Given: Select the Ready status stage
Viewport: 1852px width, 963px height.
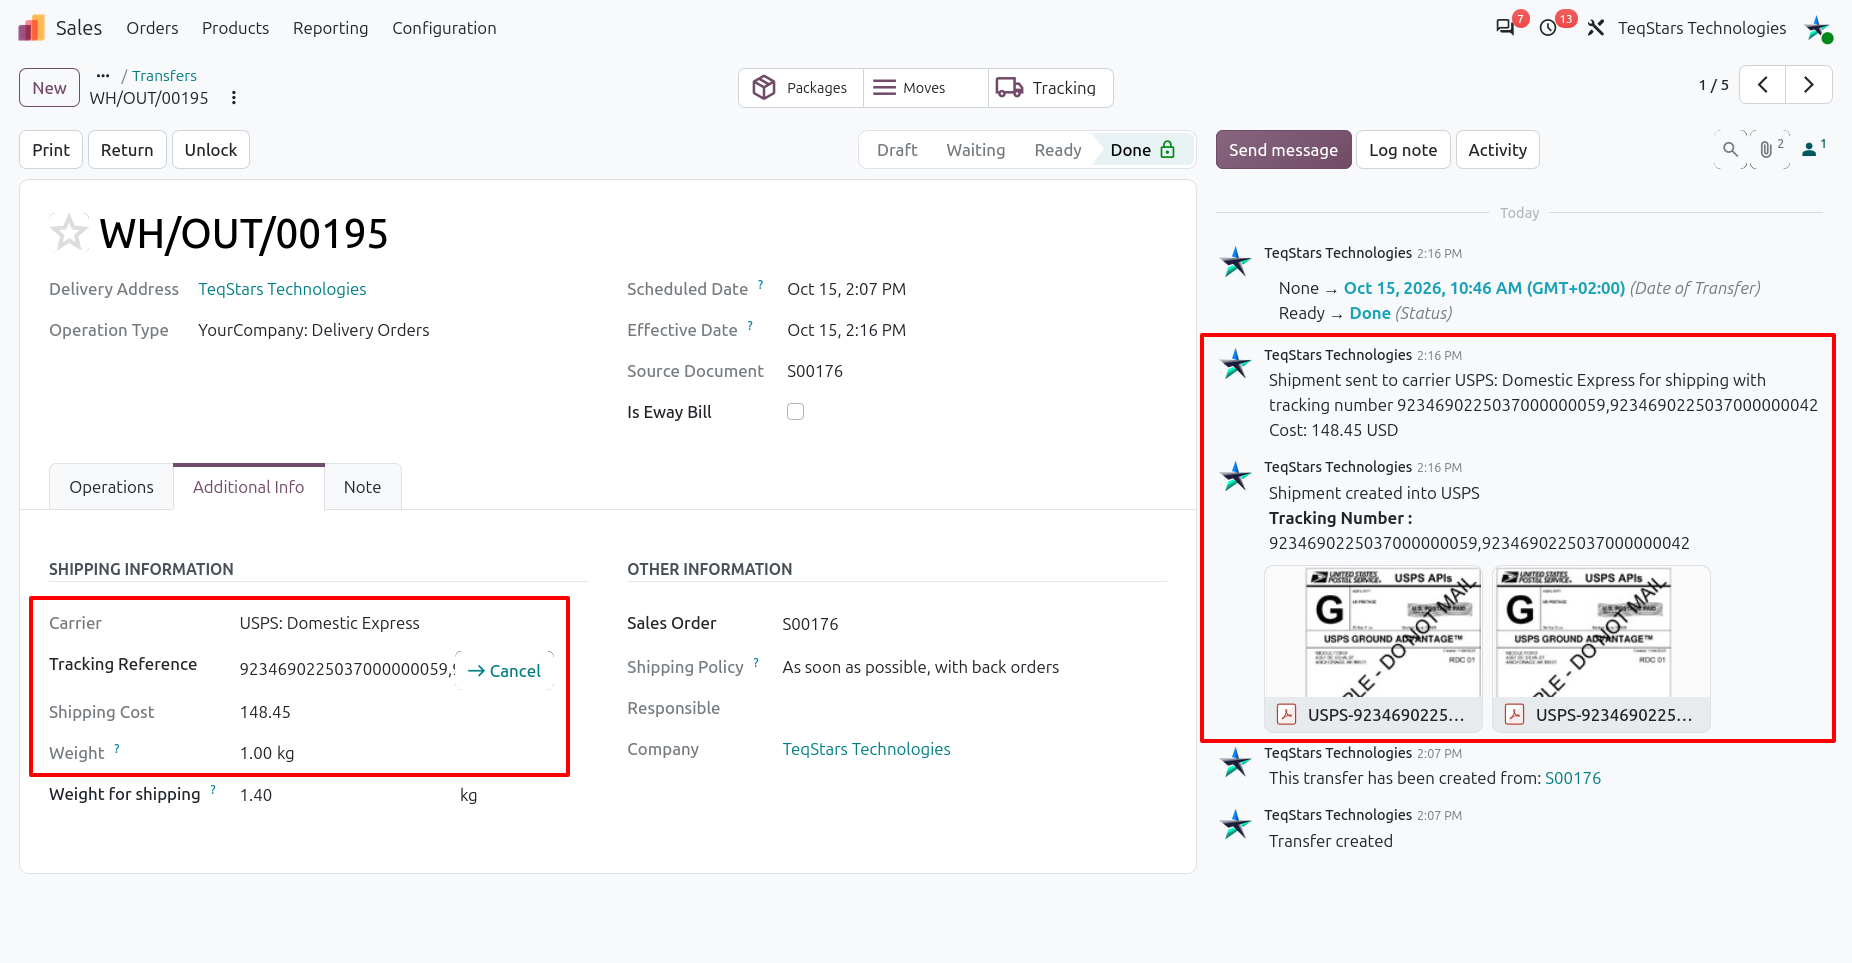Looking at the screenshot, I should pyautogui.click(x=1058, y=150).
